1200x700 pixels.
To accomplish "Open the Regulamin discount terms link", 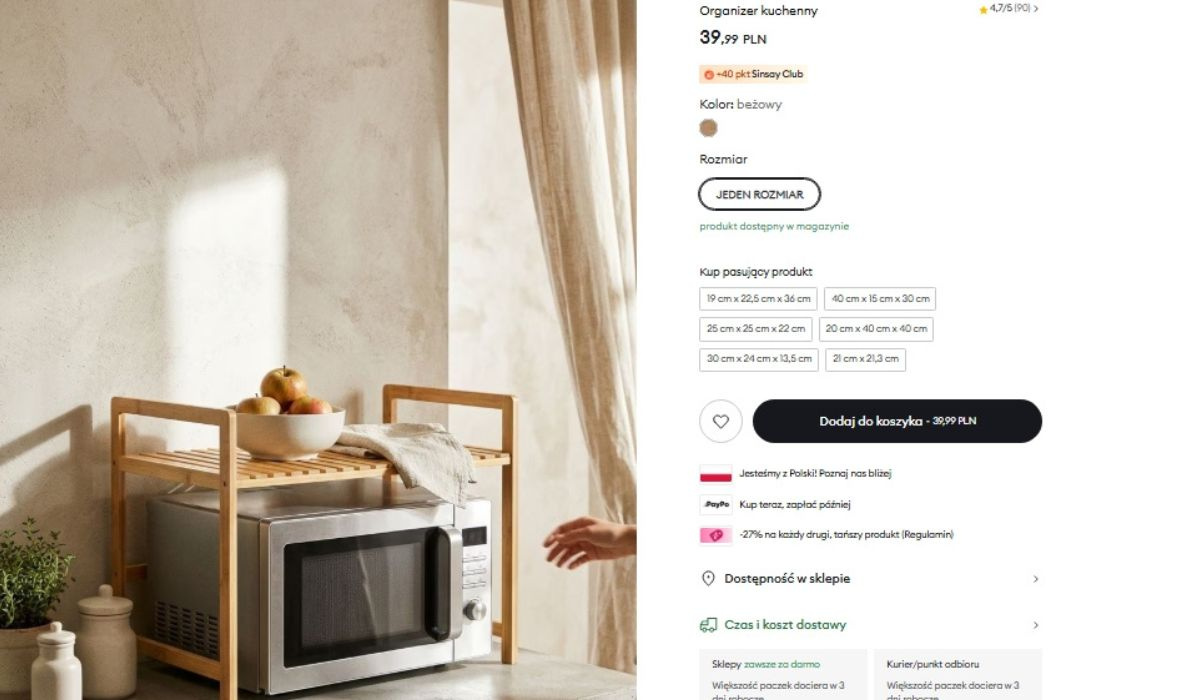I will (x=927, y=535).
